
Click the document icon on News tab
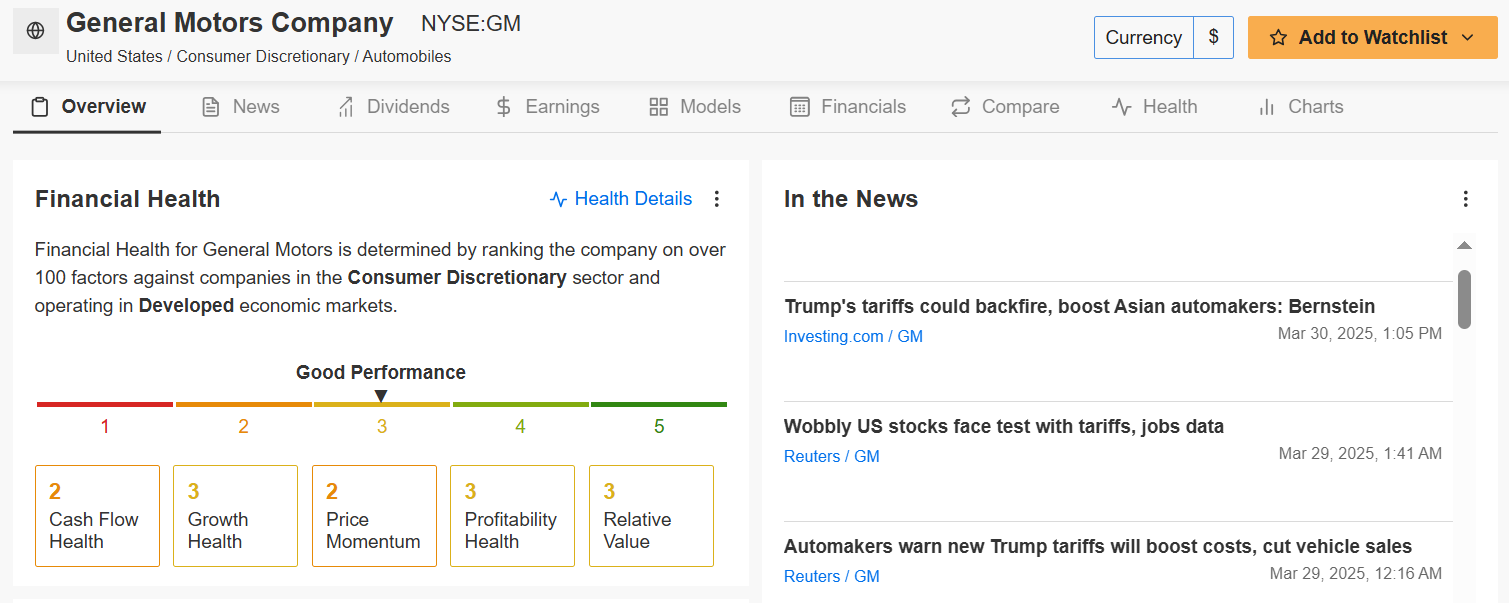click(x=211, y=107)
